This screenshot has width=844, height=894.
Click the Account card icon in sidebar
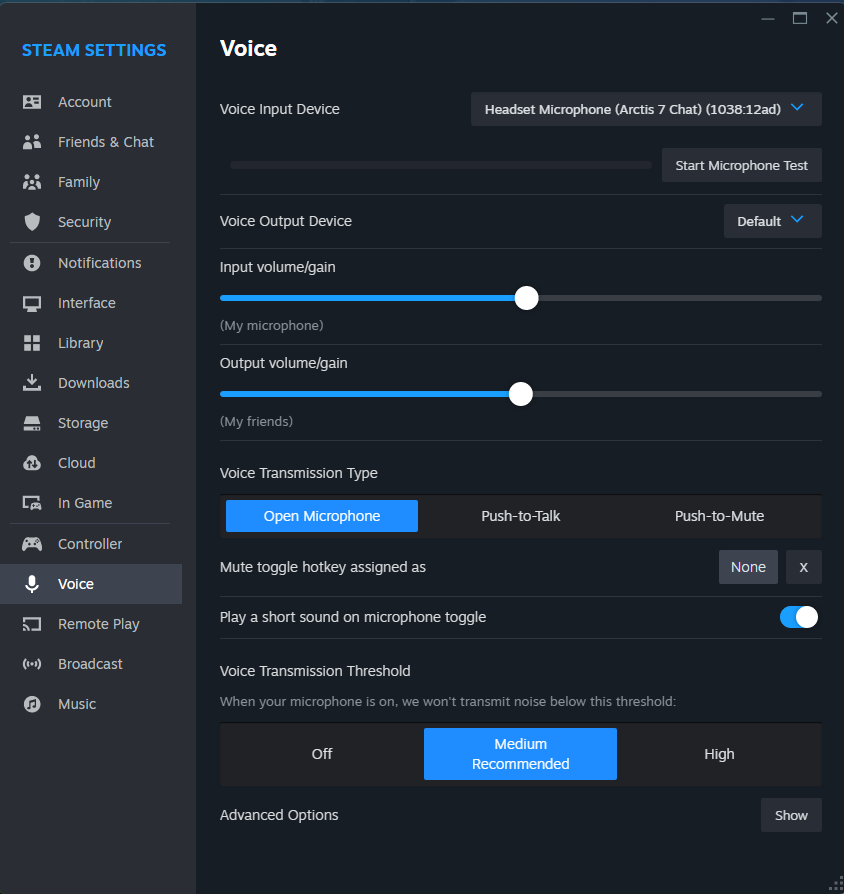(32, 102)
